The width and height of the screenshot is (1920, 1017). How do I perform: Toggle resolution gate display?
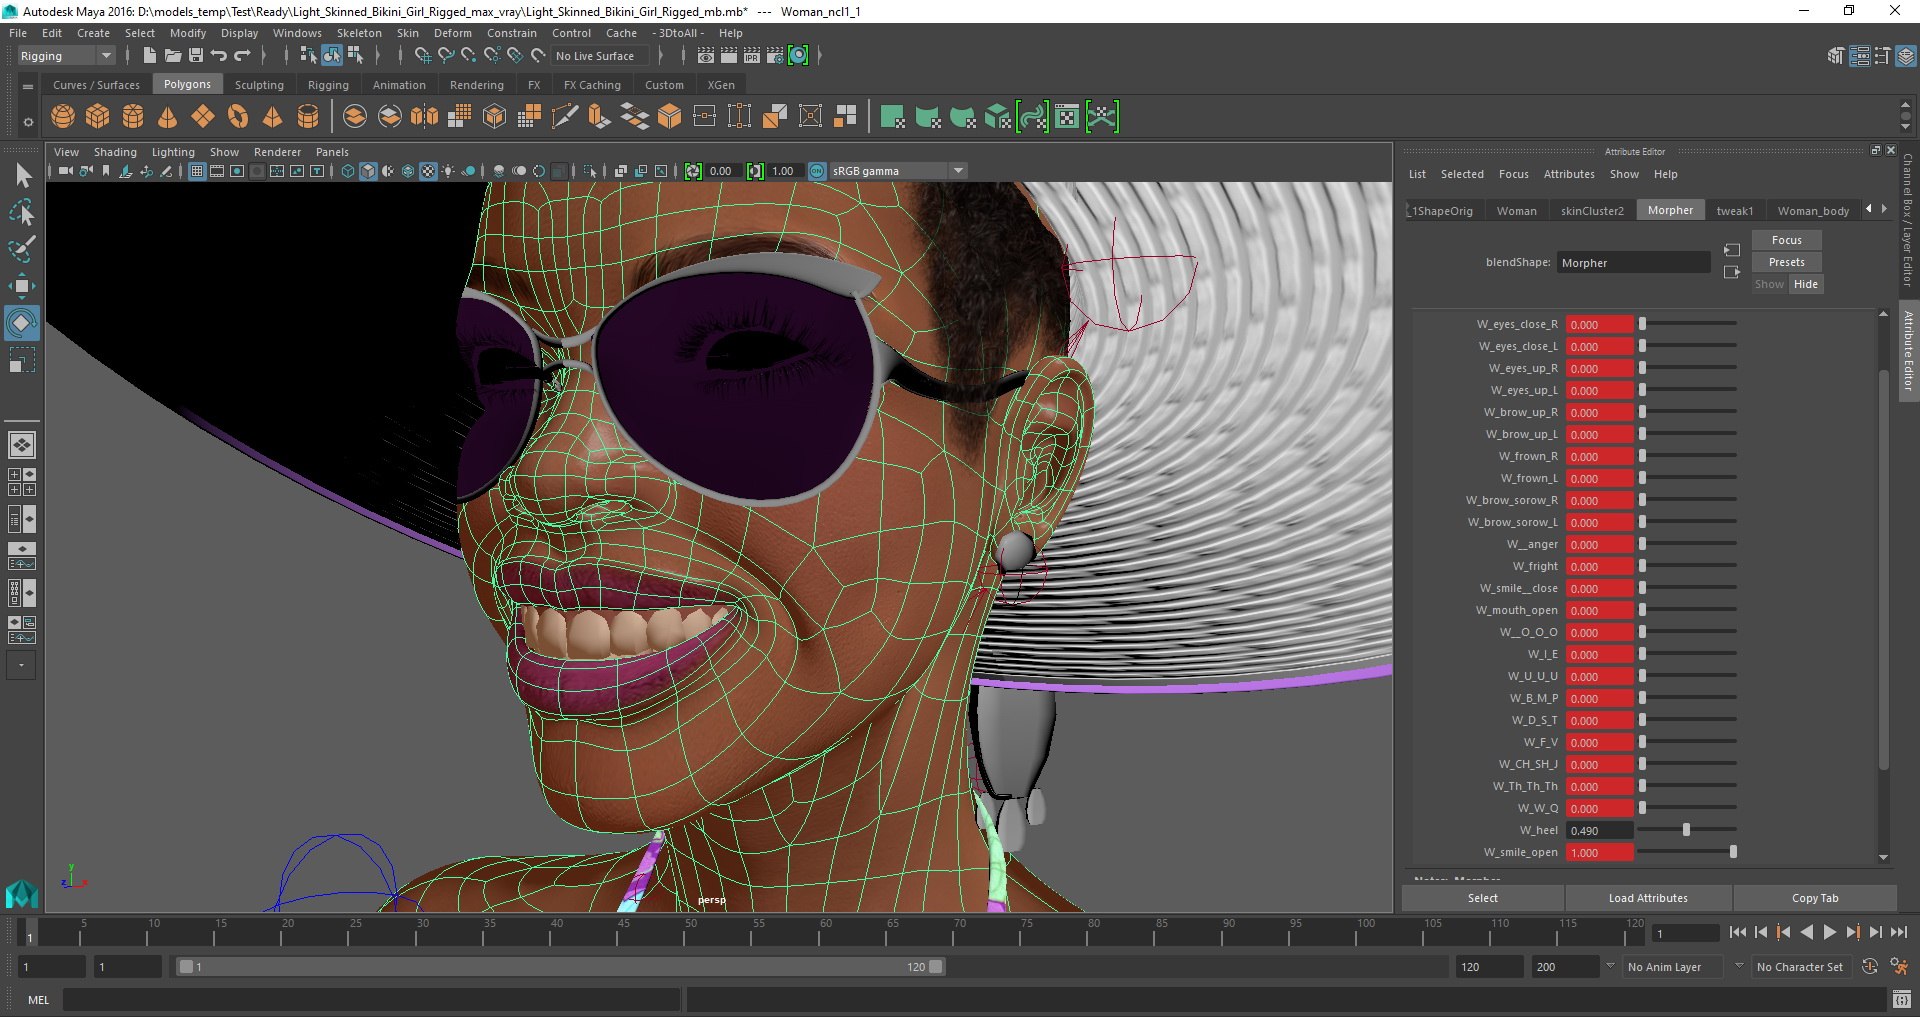pos(237,171)
